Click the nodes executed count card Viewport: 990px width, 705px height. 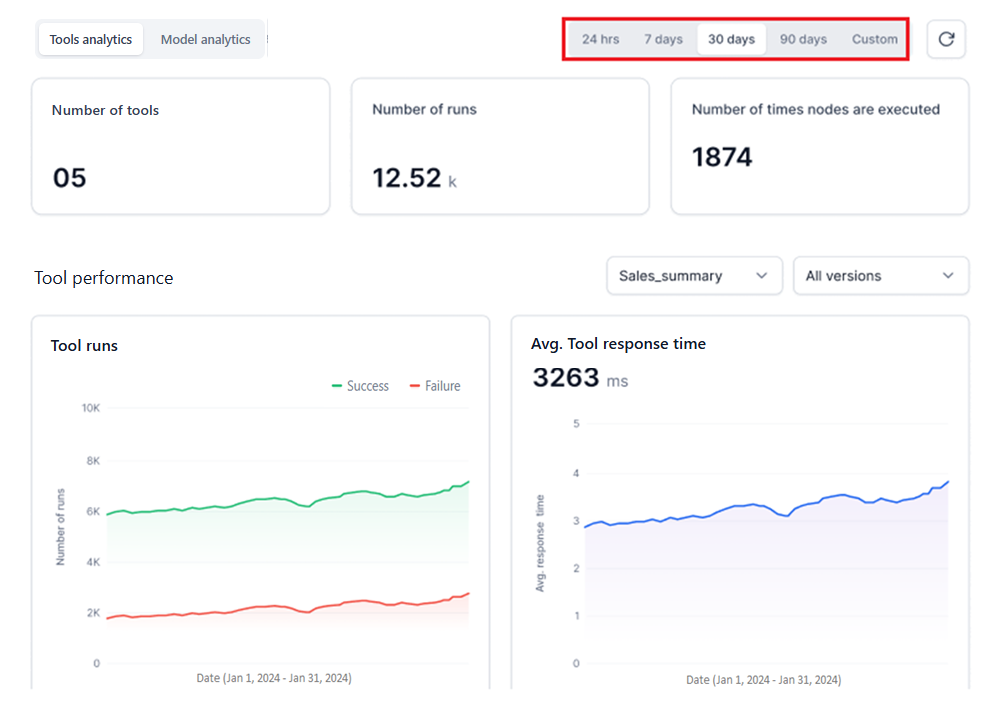(819, 146)
